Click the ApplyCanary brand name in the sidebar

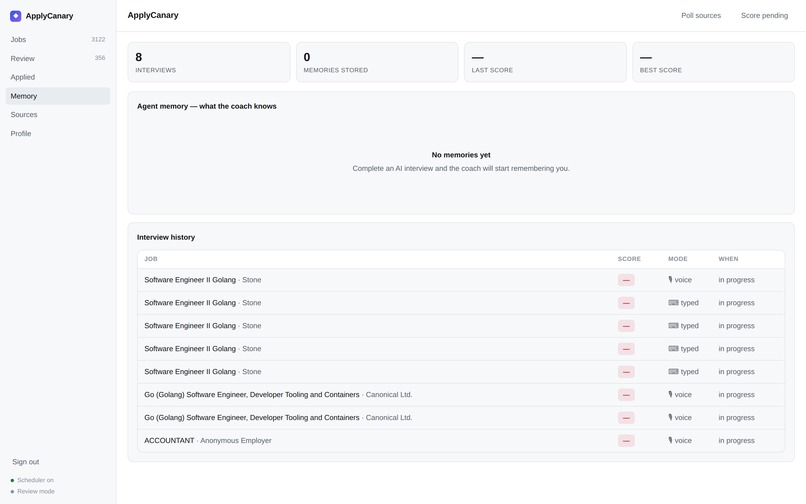pos(49,16)
